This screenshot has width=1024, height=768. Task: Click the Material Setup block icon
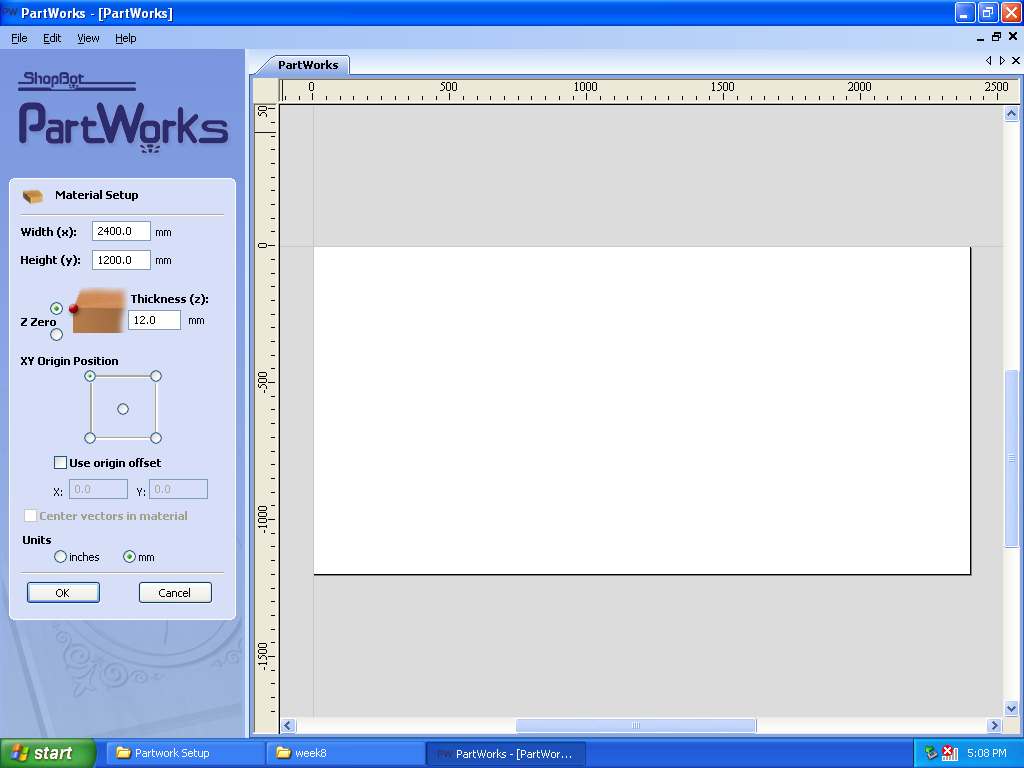click(x=33, y=196)
